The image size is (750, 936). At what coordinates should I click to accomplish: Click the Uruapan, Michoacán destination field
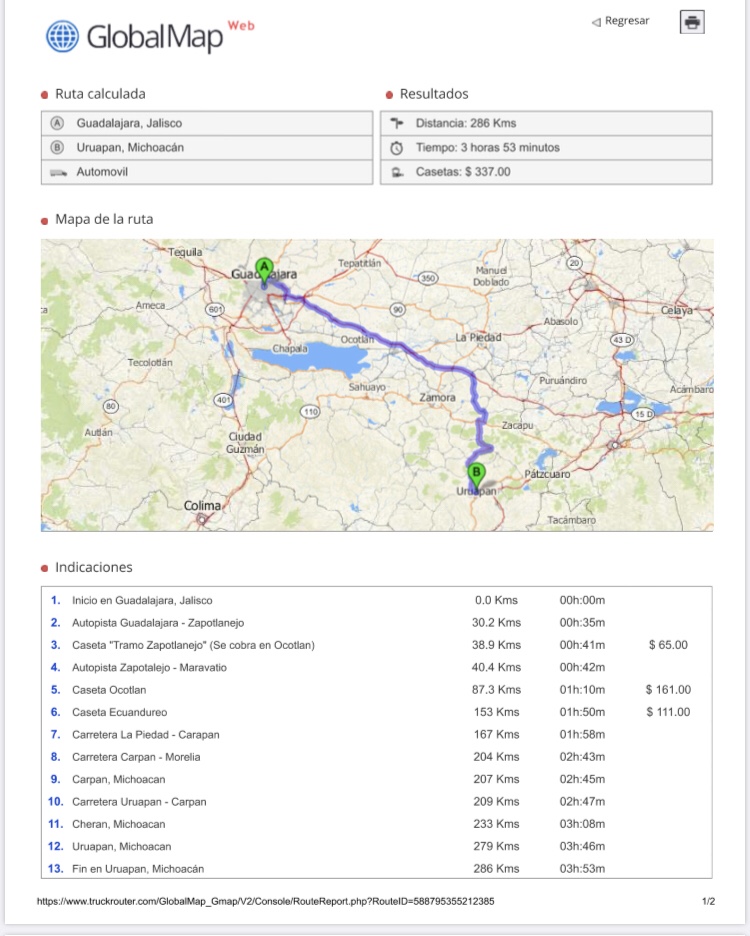click(130, 147)
